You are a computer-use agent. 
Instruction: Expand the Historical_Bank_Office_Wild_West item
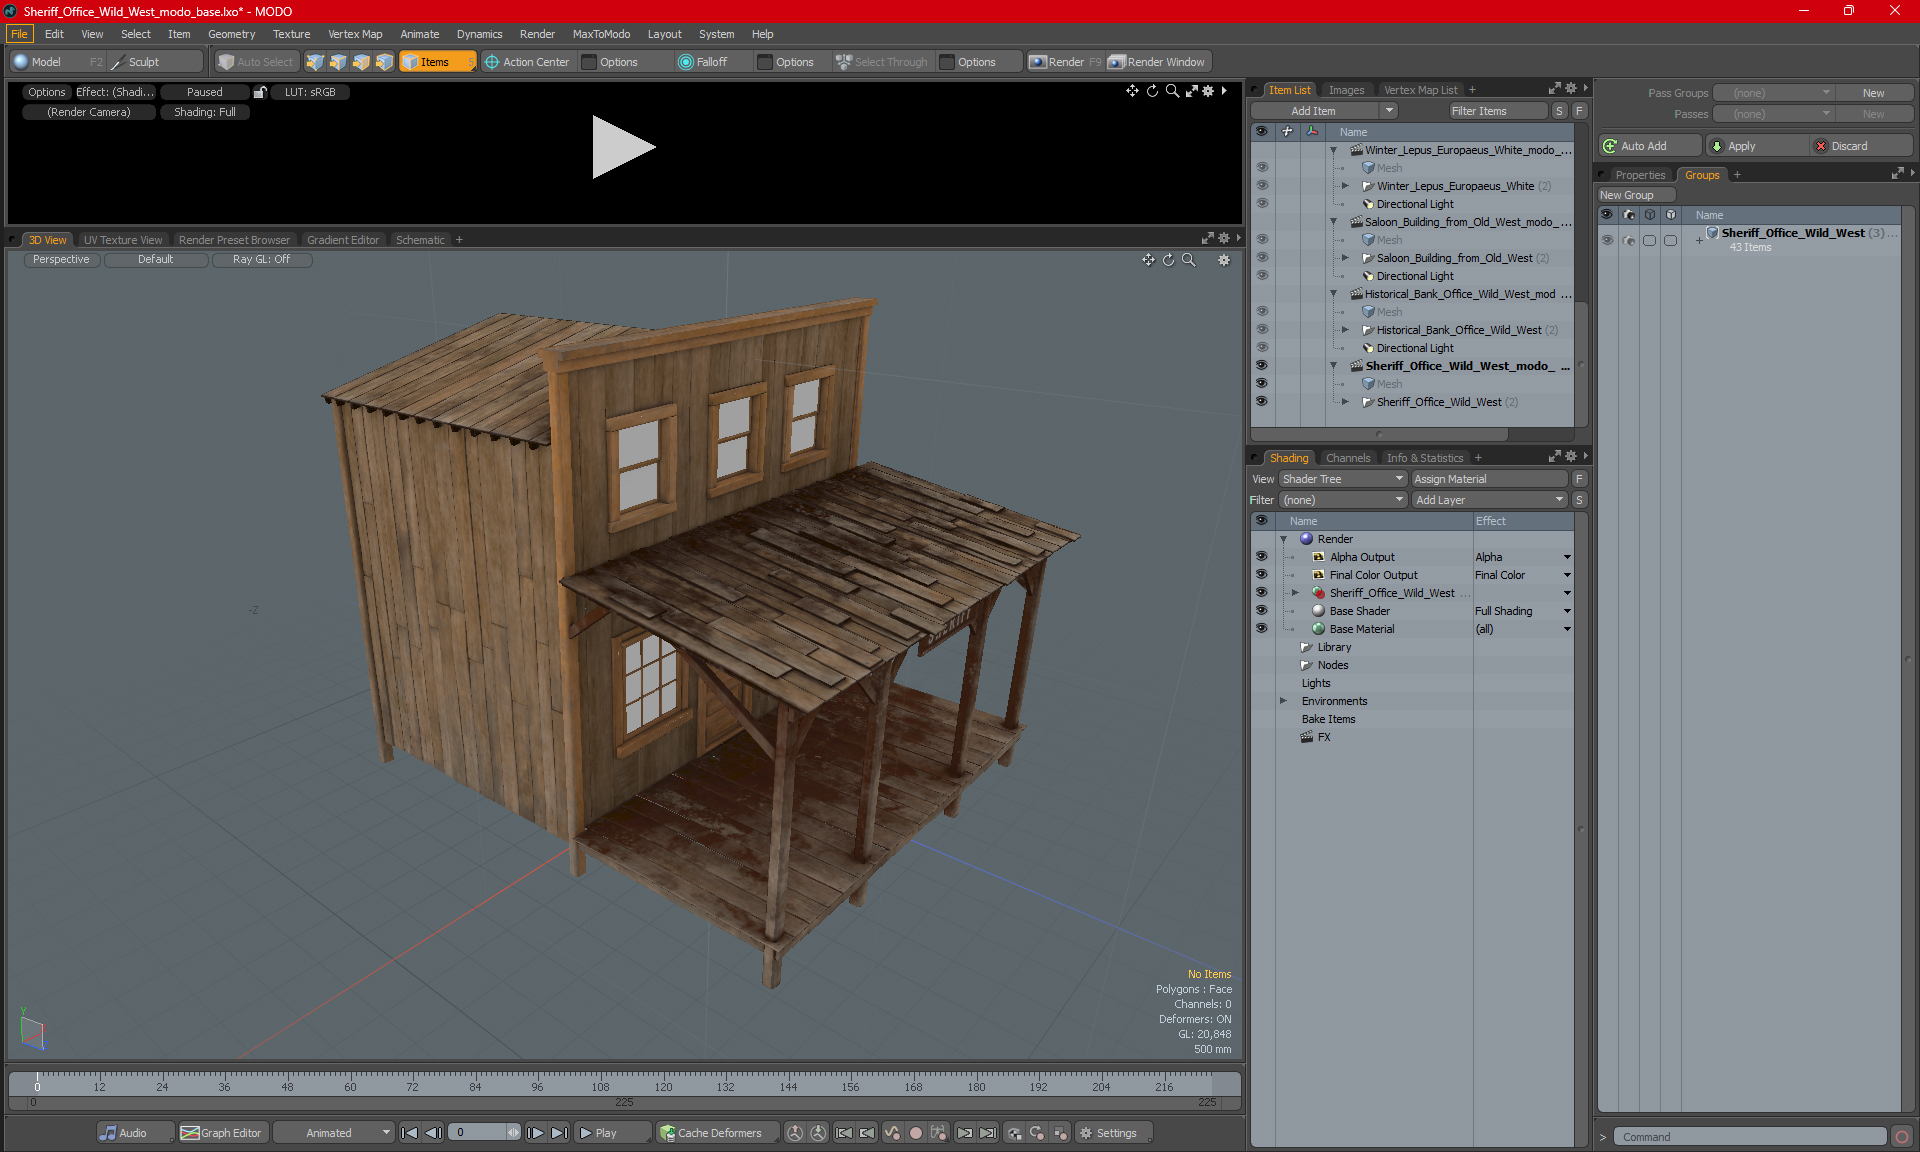pos(1345,330)
